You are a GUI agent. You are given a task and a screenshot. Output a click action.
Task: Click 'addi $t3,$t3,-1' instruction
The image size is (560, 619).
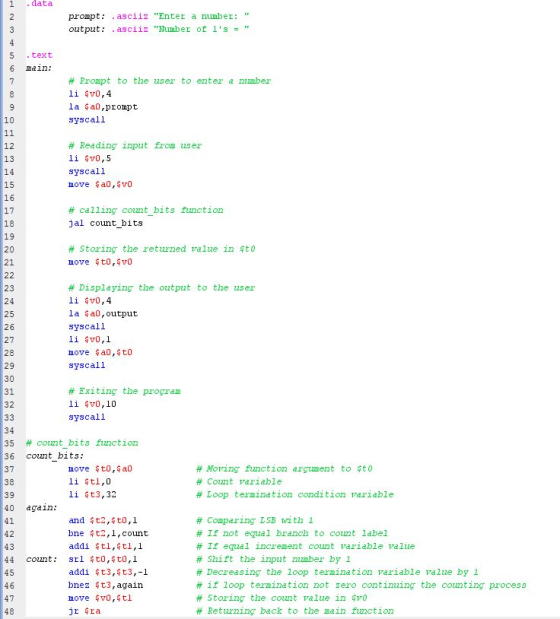[108, 572]
